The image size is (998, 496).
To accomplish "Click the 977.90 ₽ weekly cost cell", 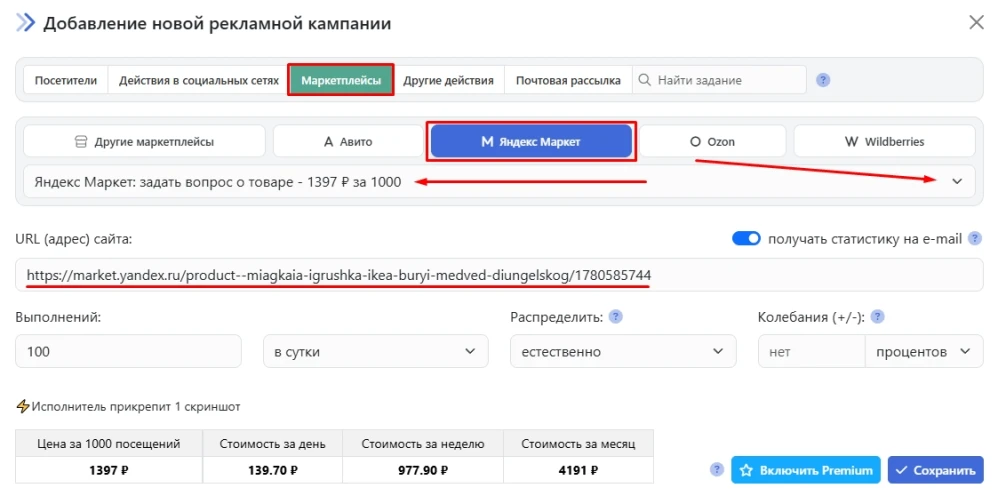I will [x=423, y=471].
